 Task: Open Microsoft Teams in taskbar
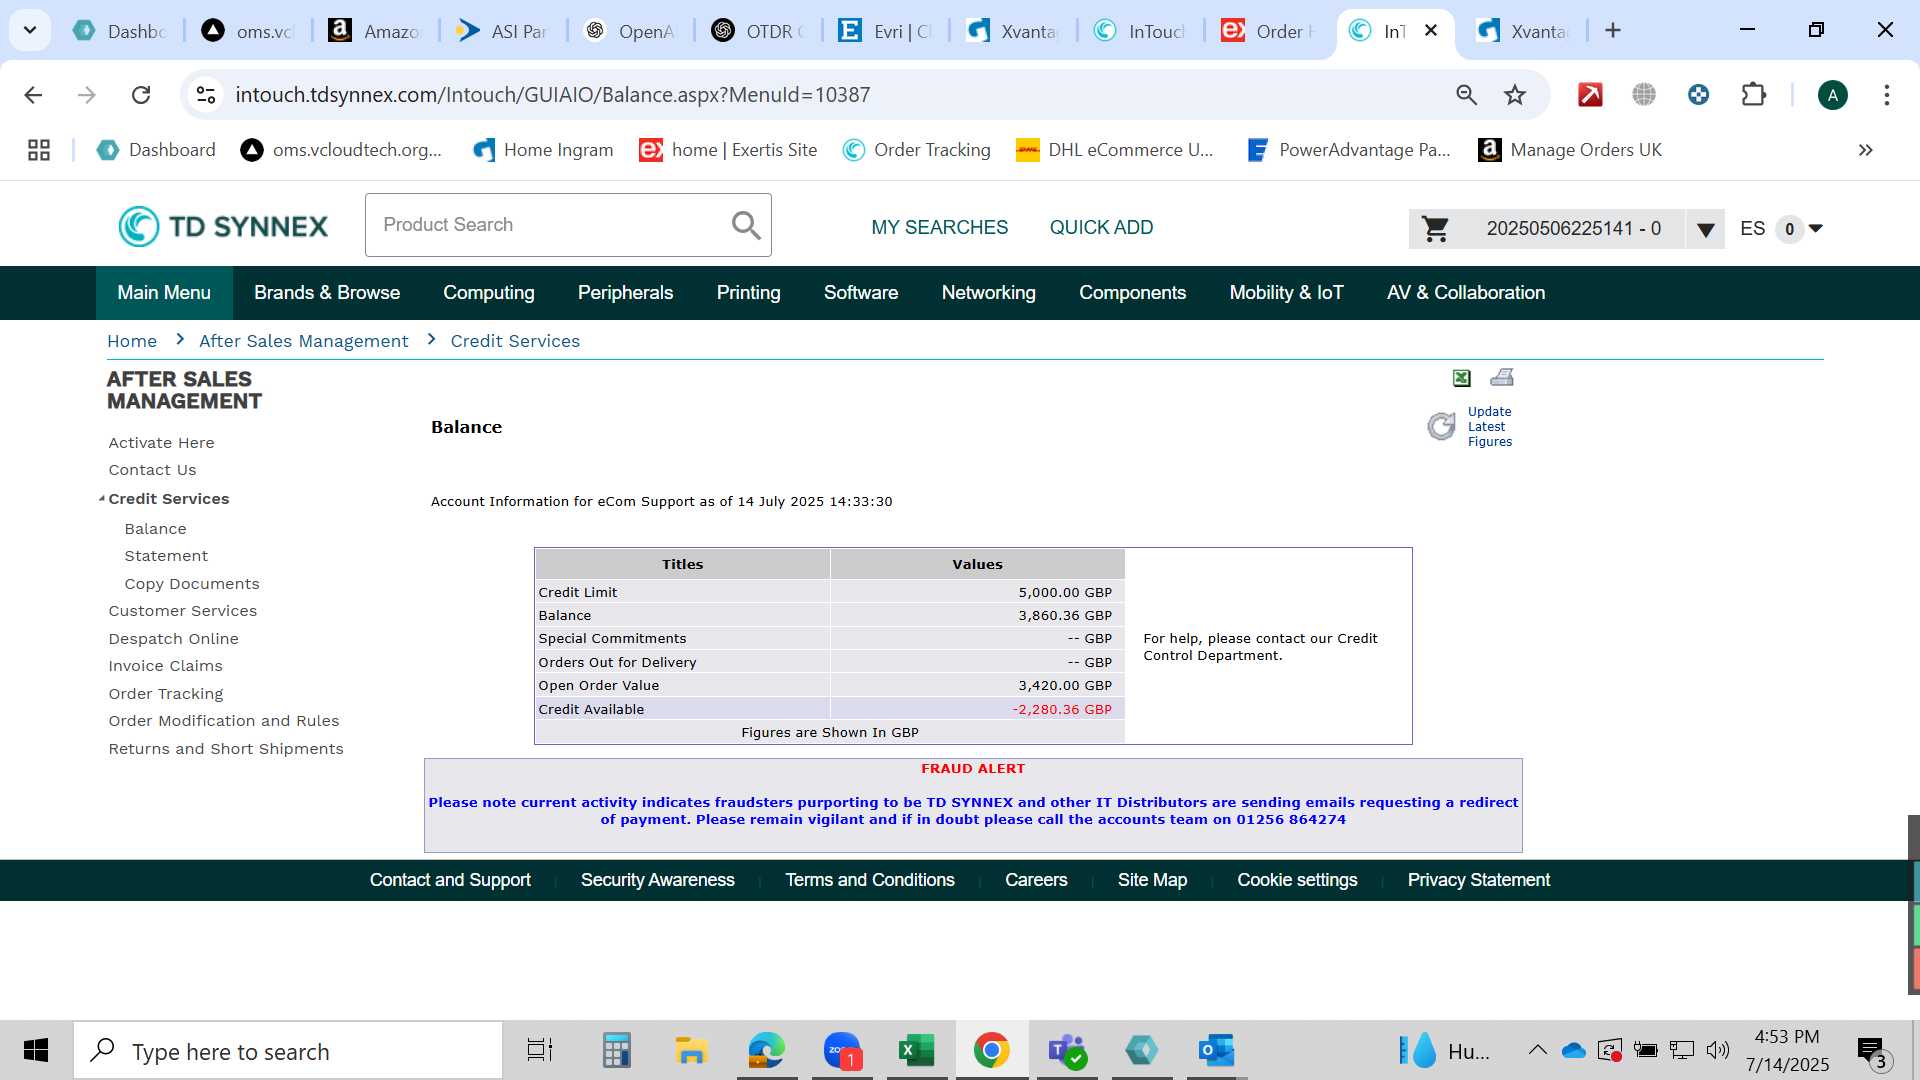tap(1066, 1051)
